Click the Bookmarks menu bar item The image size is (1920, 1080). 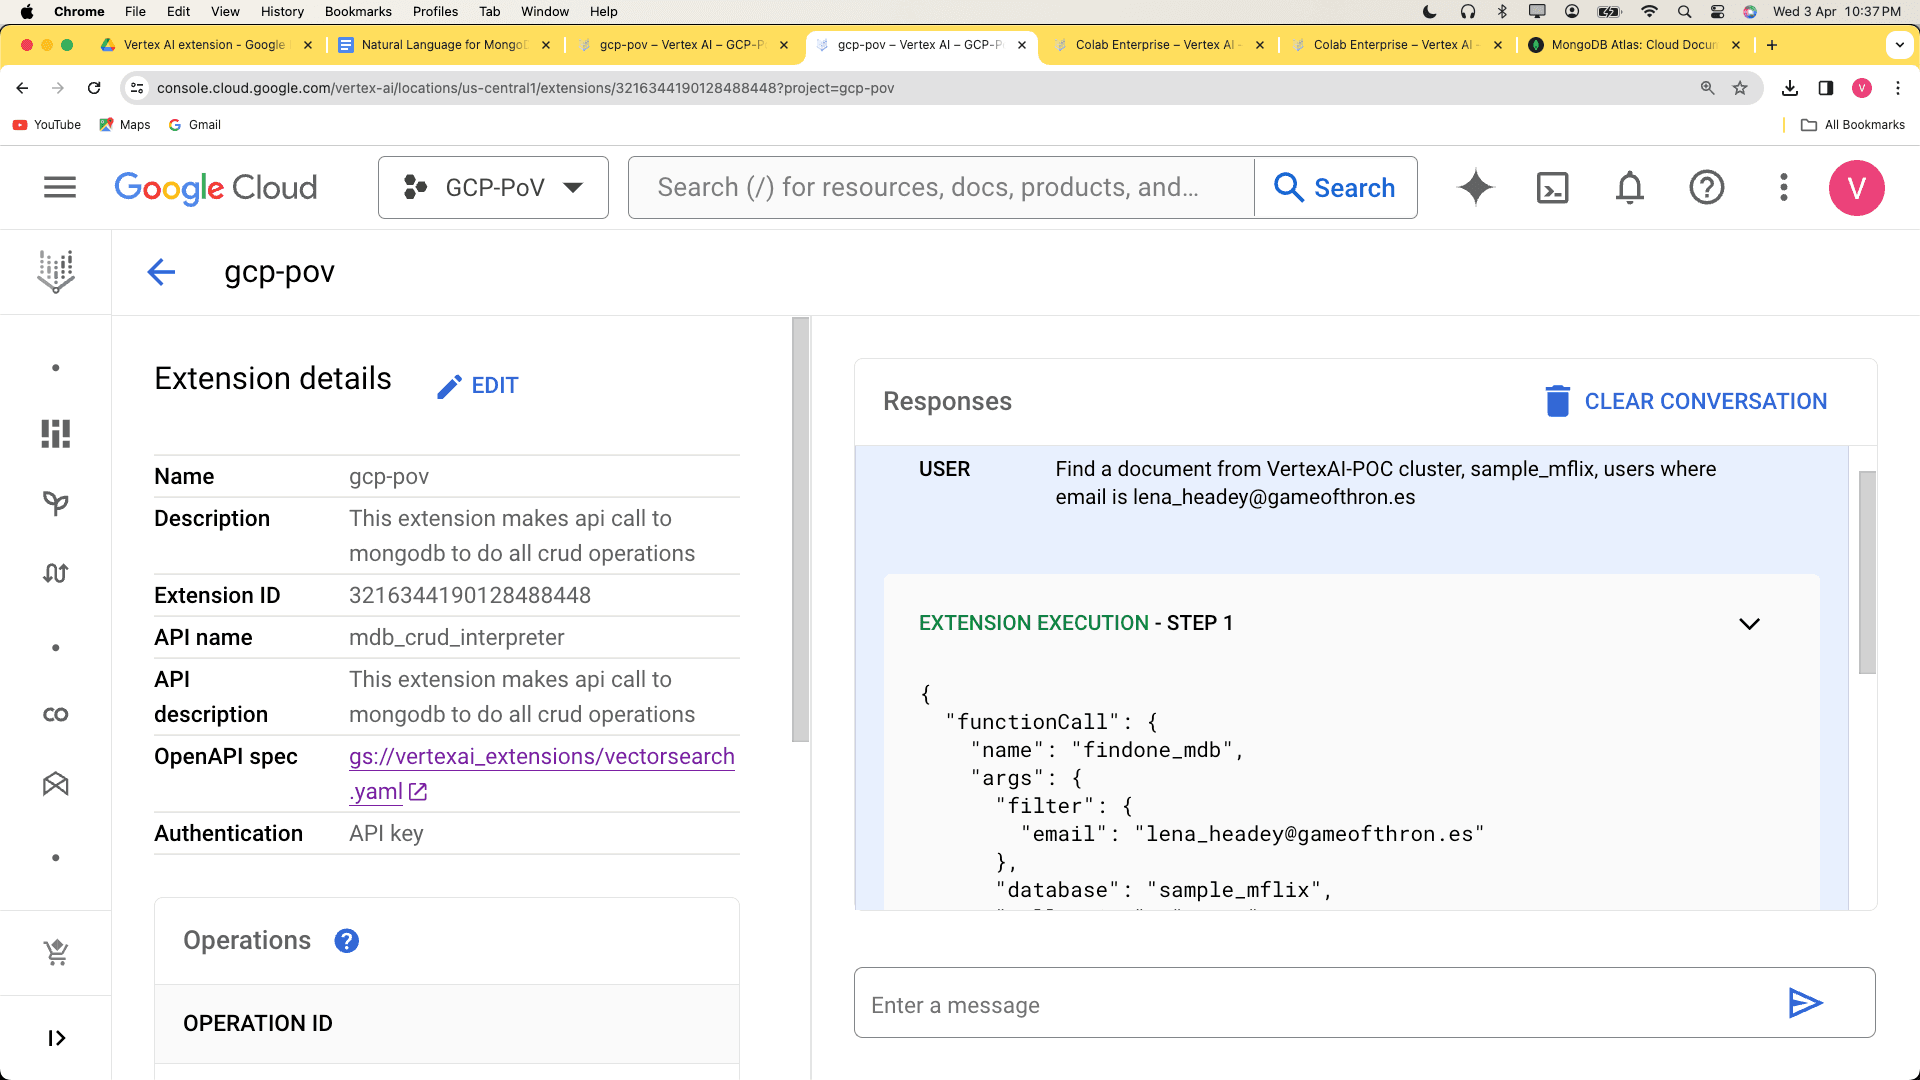pyautogui.click(x=356, y=12)
